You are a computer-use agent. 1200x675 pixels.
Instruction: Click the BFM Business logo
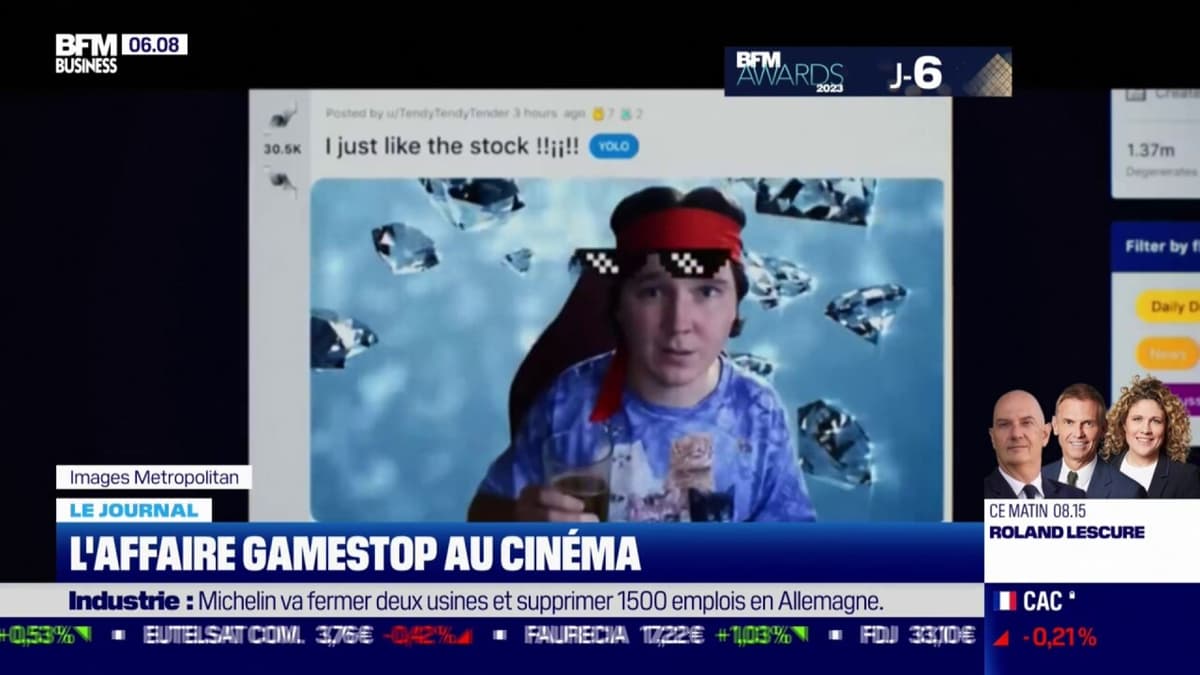pos(88,53)
